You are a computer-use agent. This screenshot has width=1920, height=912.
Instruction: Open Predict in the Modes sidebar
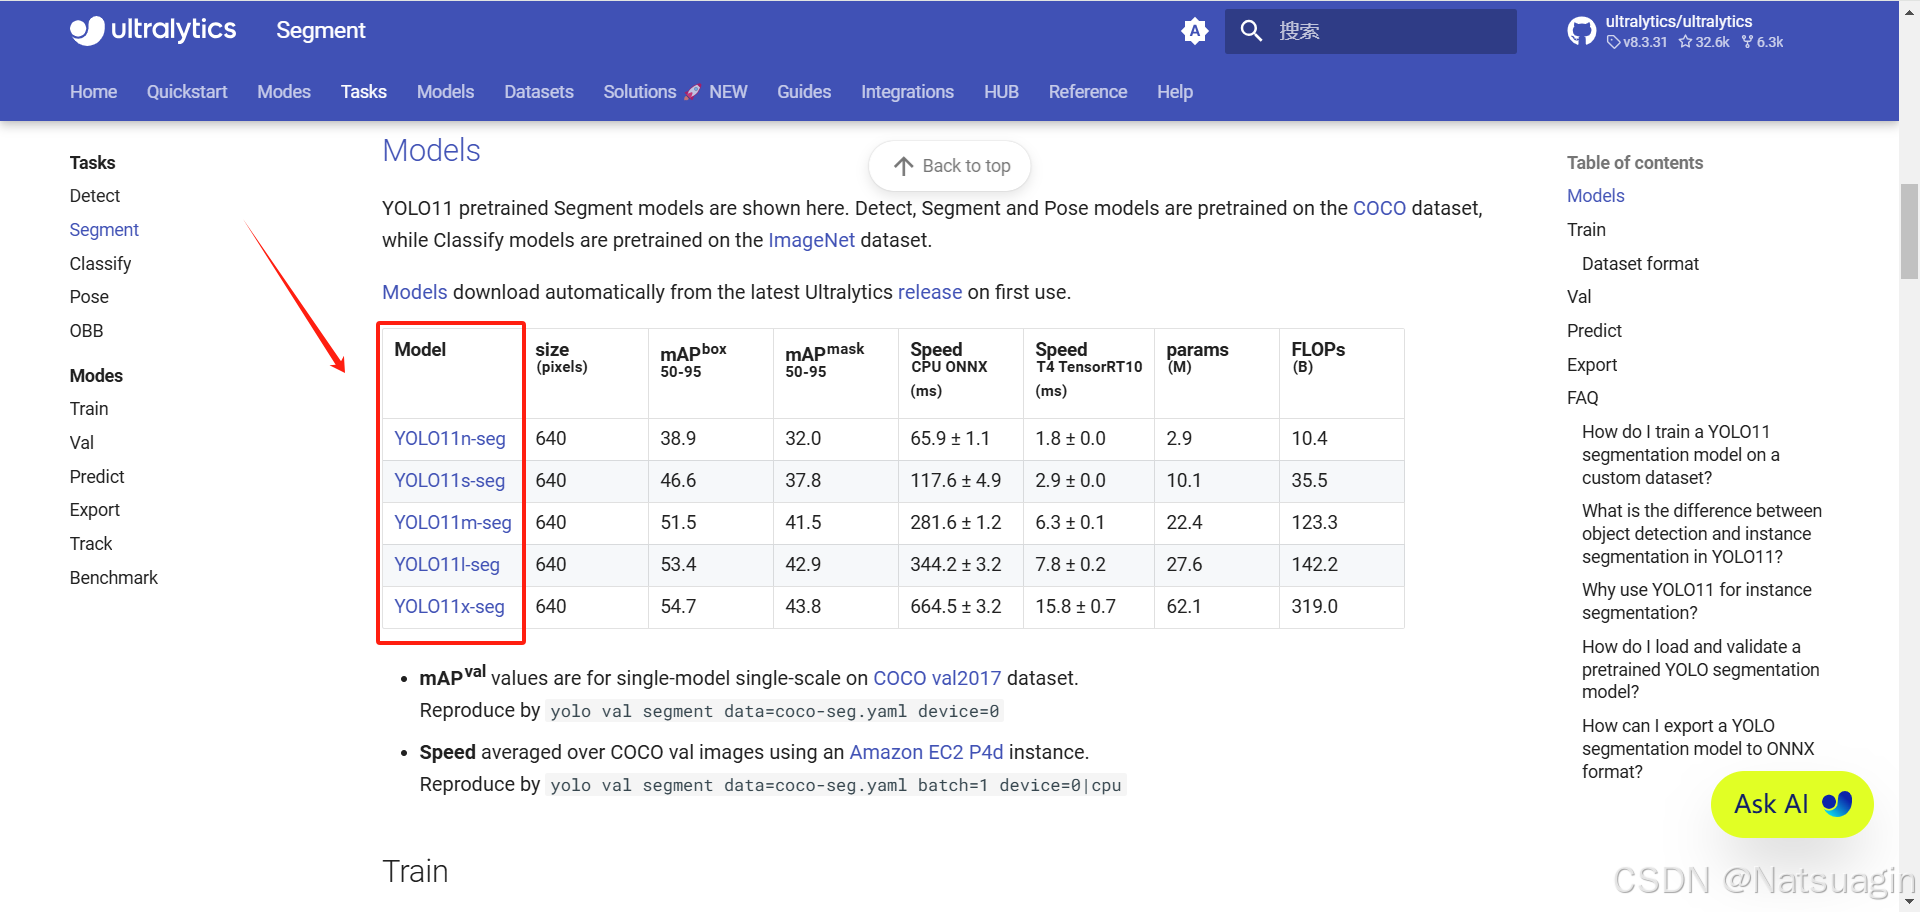coord(97,477)
